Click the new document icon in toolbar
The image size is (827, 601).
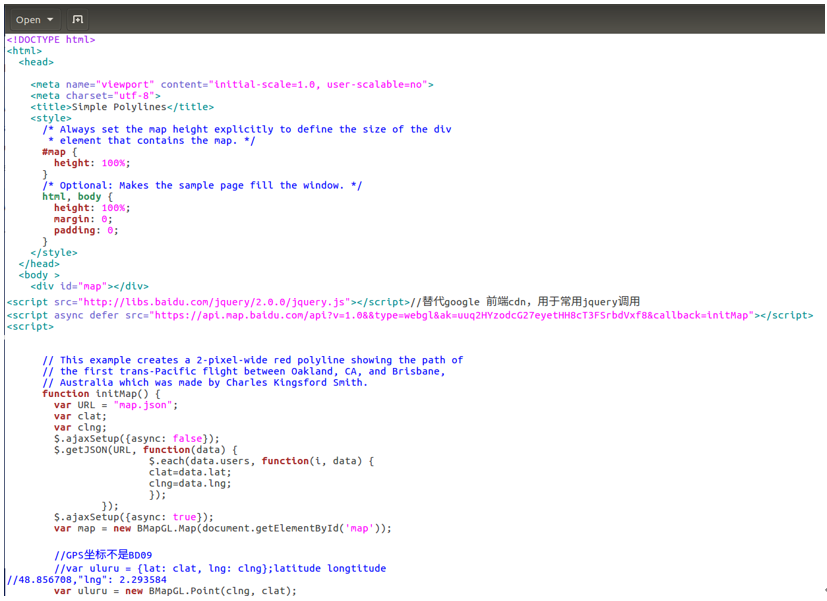click(78, 20)
